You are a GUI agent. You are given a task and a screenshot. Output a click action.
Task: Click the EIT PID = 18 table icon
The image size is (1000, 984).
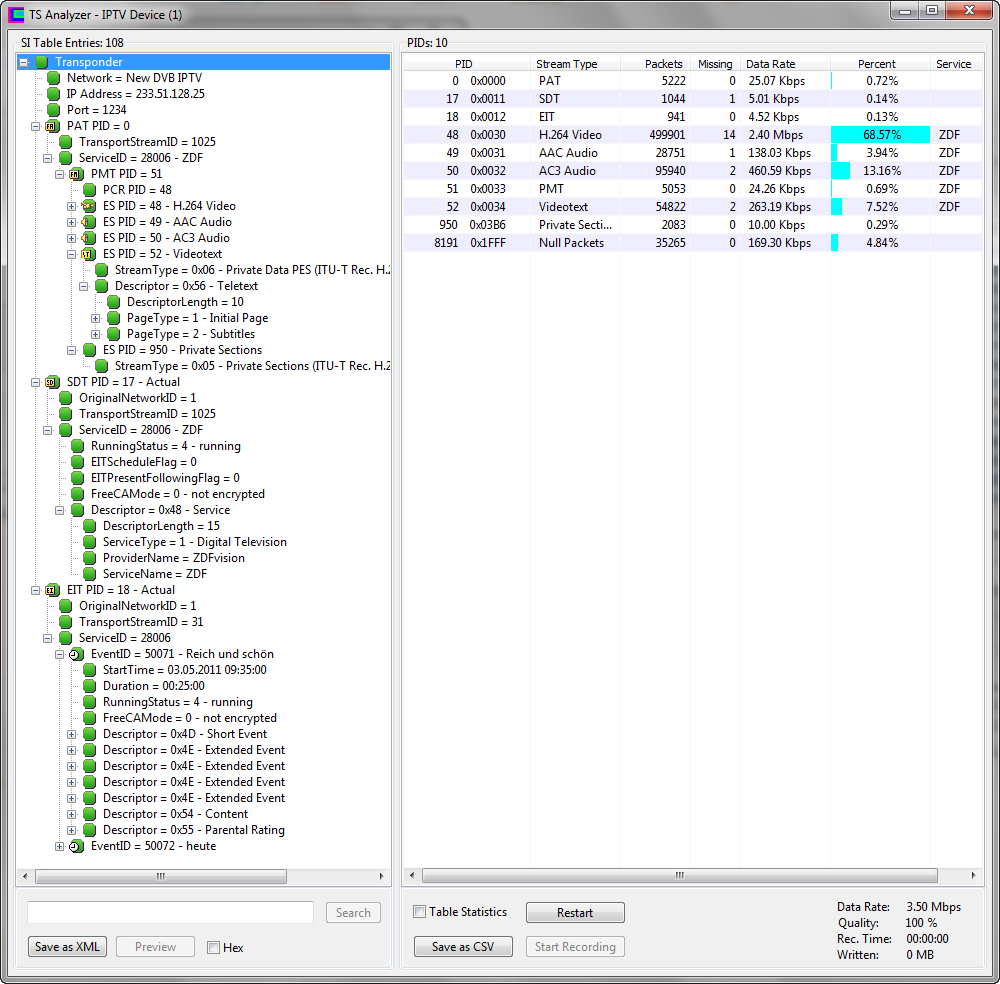pos(52,590)
